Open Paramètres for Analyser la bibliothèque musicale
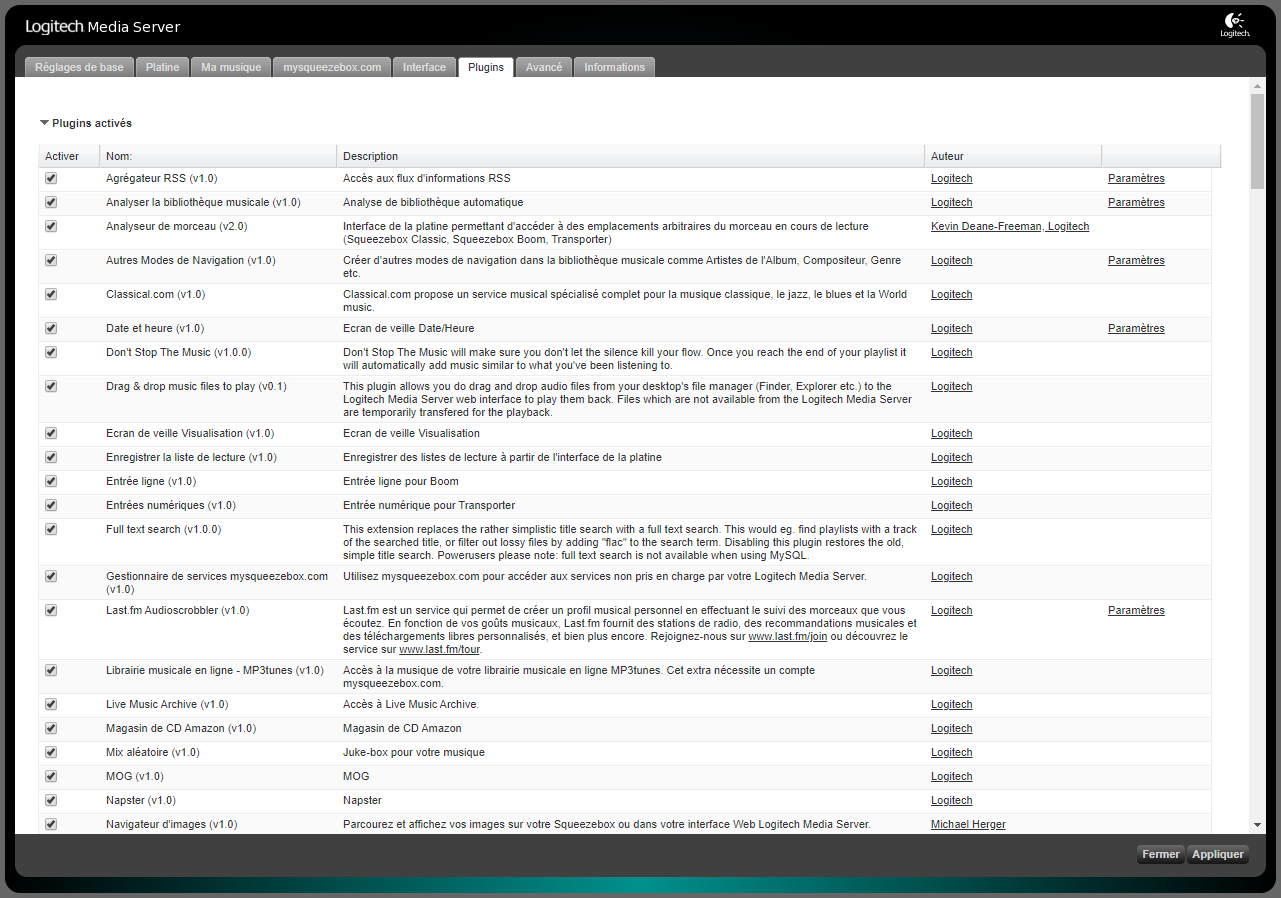Screen dimensions: 1281x898 click(x=1136, y=202)
